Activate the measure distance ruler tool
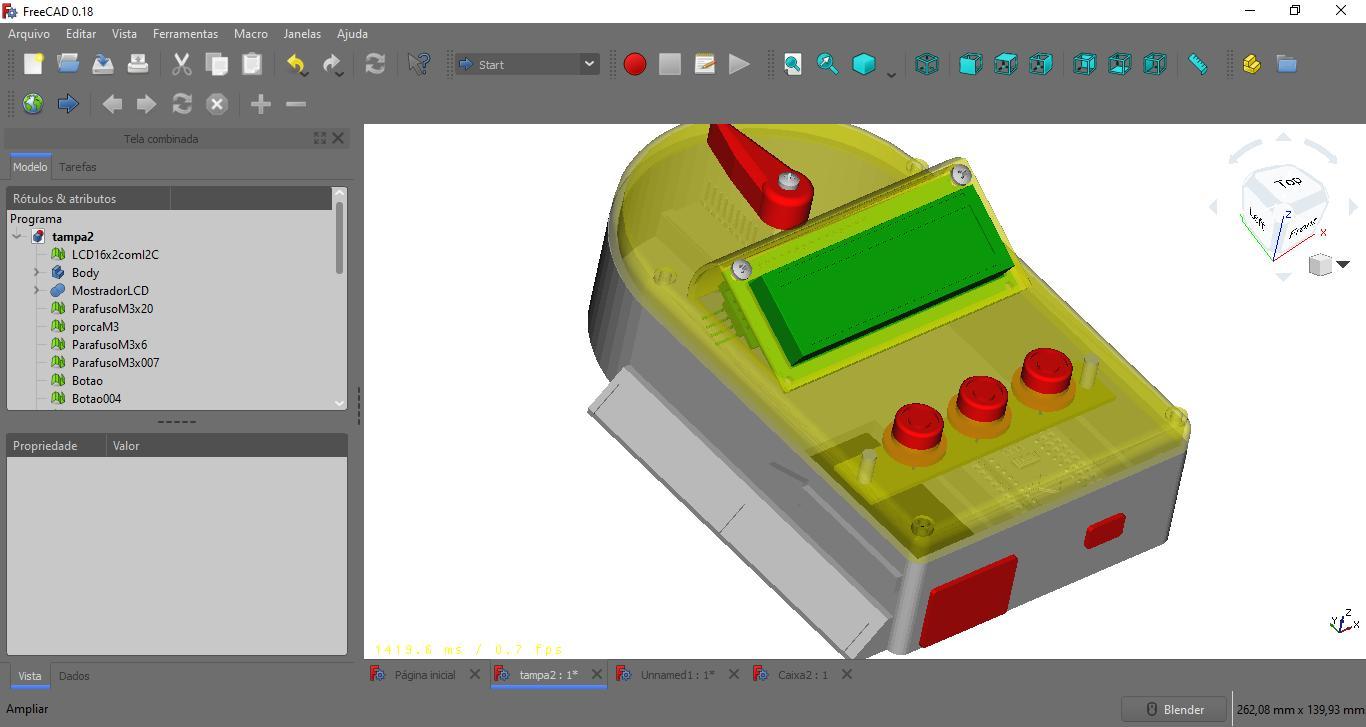Image resolution: width=1366 pixels, height=727 pixels. click(1198, 64)
